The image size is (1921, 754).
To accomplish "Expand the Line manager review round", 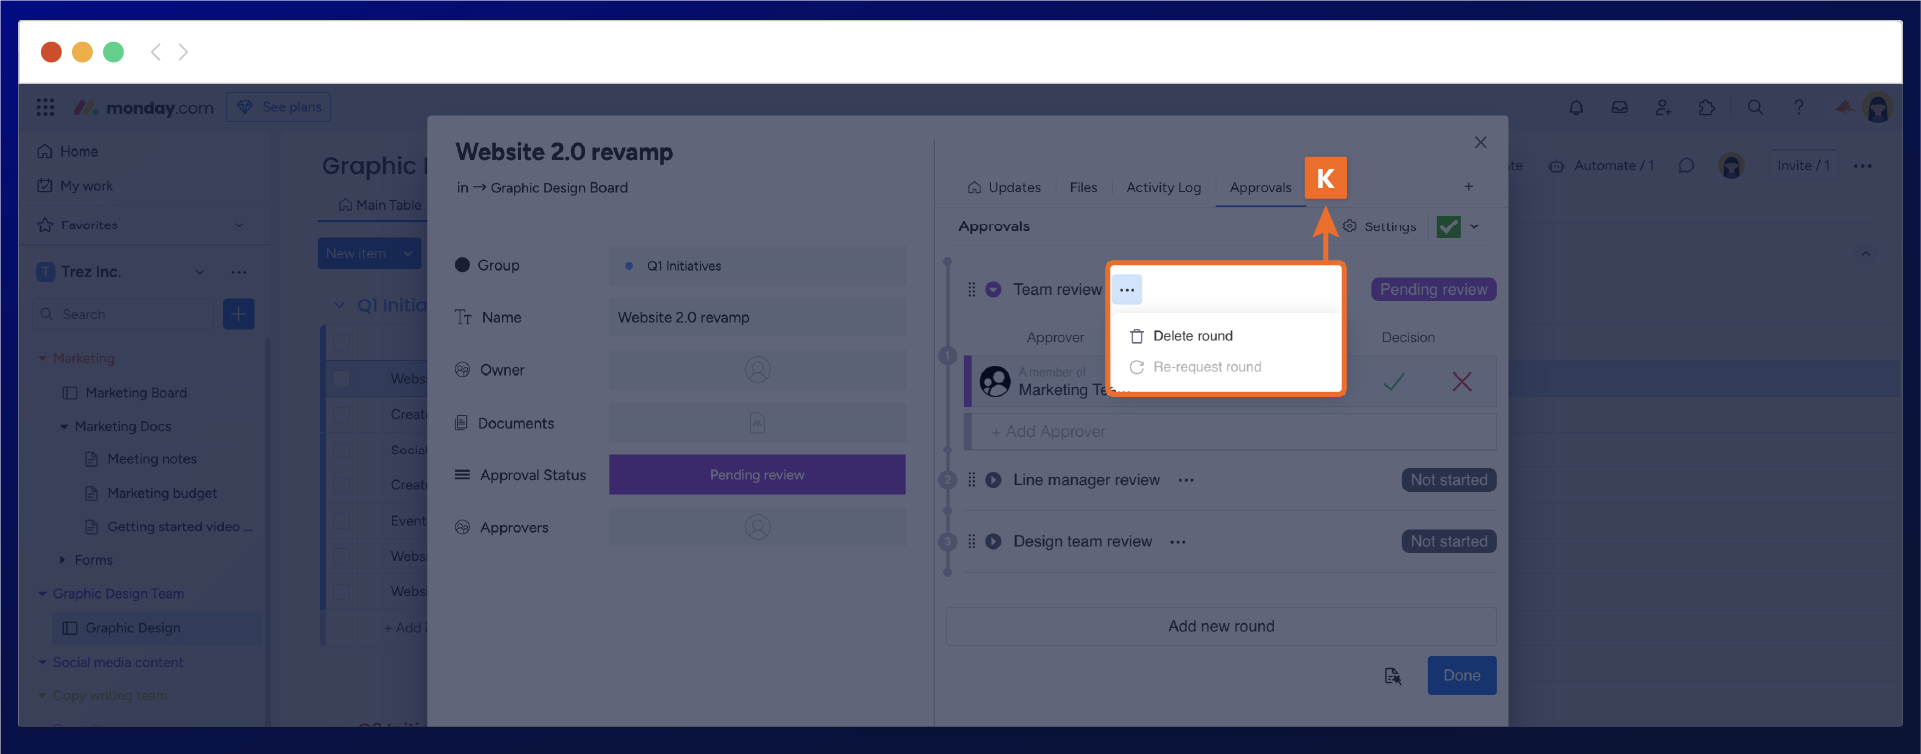I will pos(993,480).
